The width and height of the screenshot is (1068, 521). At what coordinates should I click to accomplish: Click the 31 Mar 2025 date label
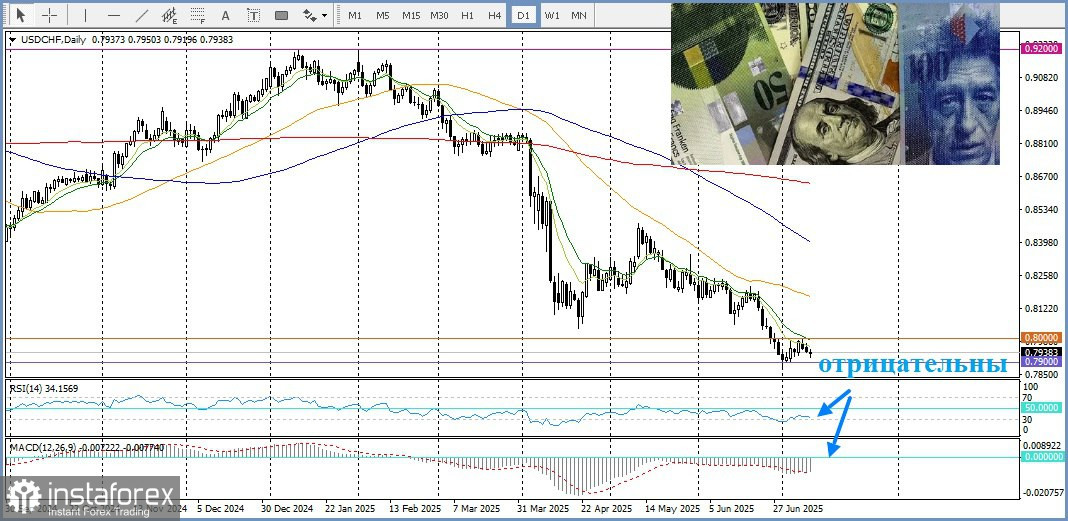tap(543, 509)
